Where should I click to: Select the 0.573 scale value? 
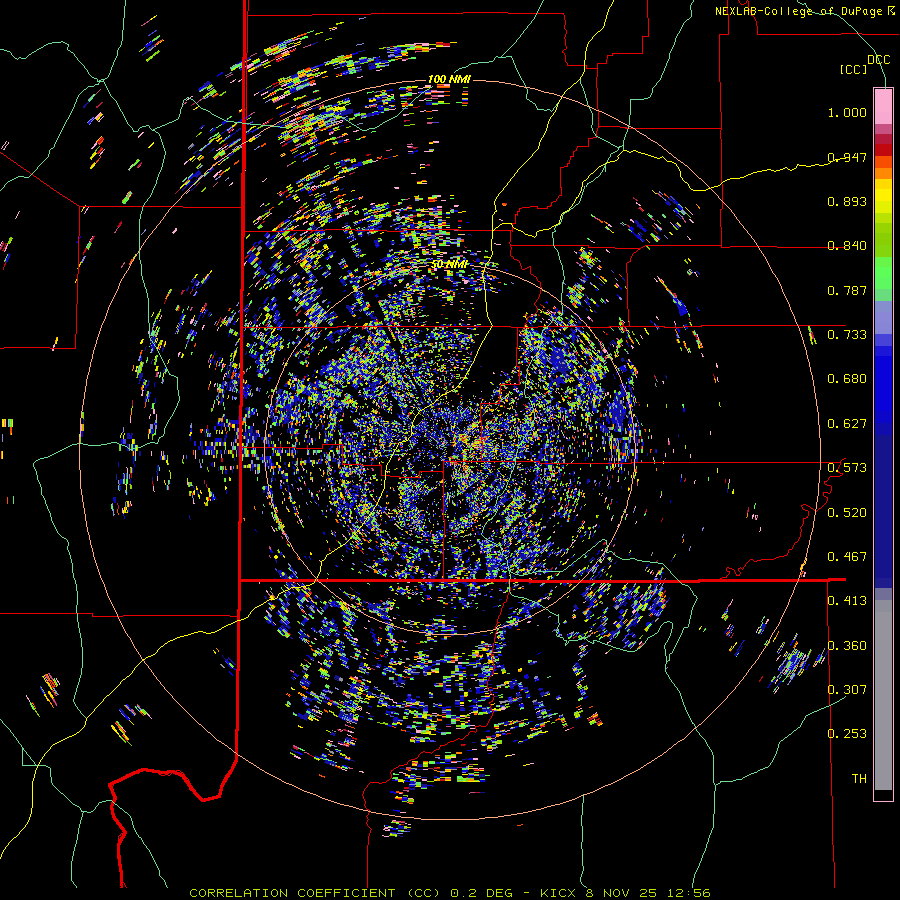pyautogui.click(x=847, y=468)
